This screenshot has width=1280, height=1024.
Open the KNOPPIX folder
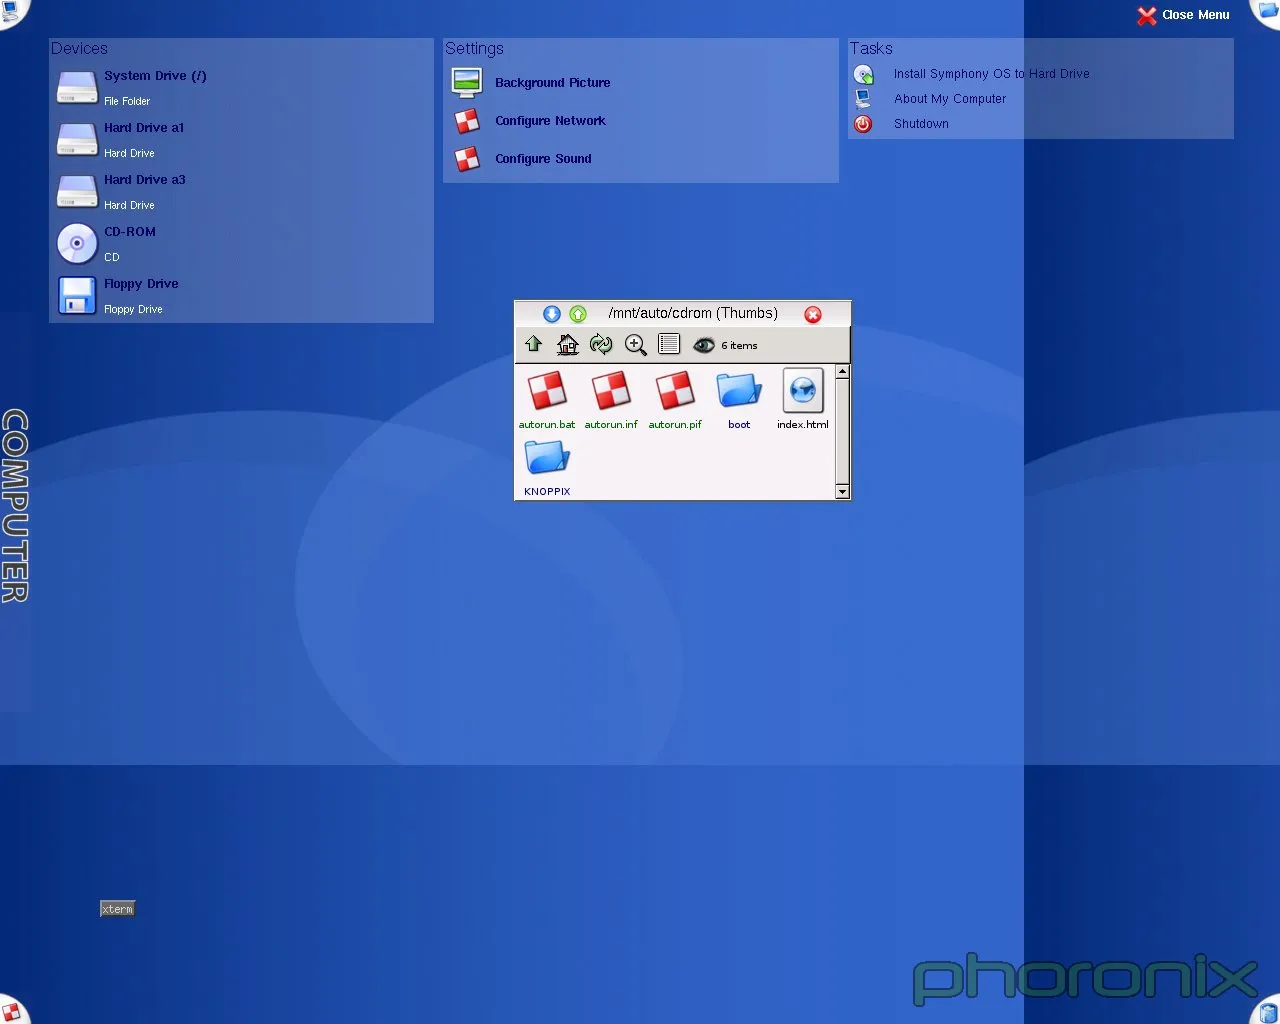point(546,457)
